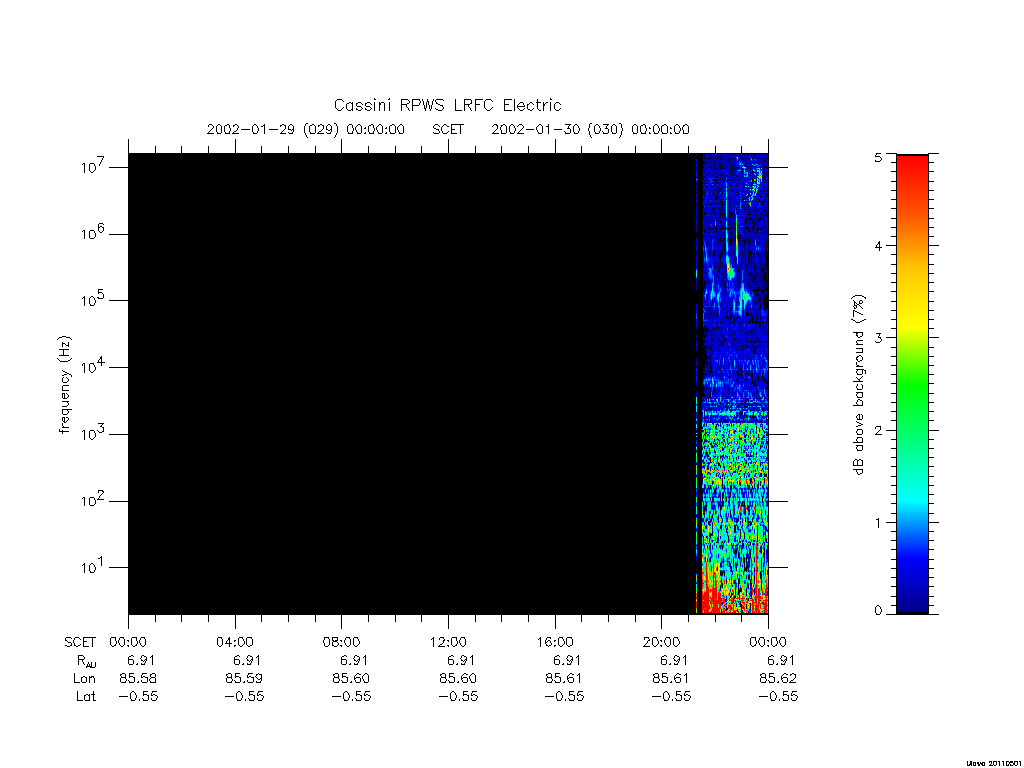Click the "SCET" label between the timestamps
Viewport: 1024px width, 768px height.
pyautogui.click(x=448, y=129)
